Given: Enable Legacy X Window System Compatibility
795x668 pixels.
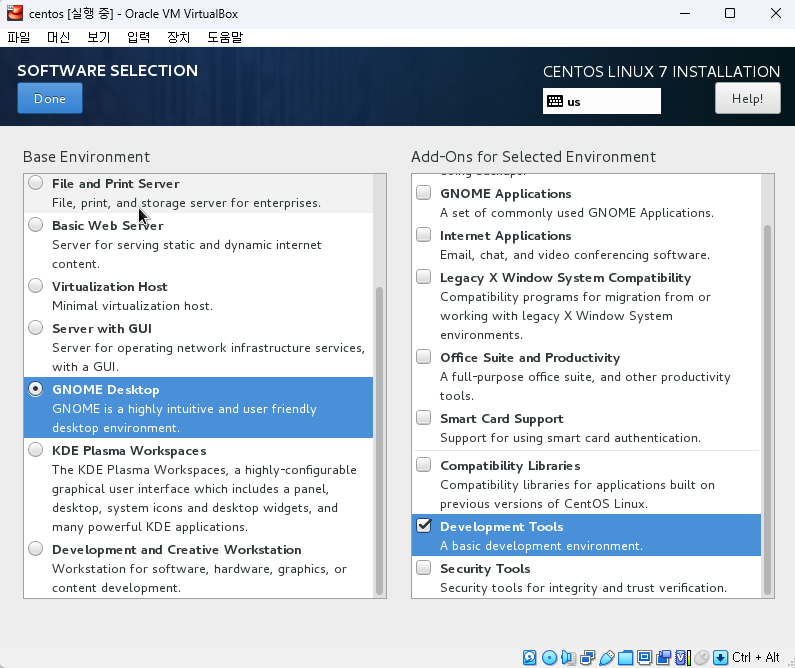Looking at the screenshot, I should 423,277.
